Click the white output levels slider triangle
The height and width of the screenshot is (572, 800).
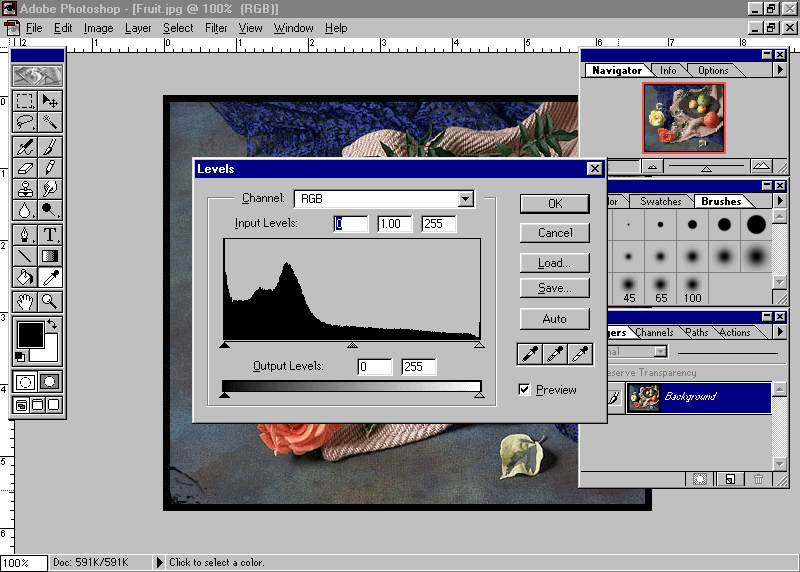pyautogui.click(x=479, y=394)
